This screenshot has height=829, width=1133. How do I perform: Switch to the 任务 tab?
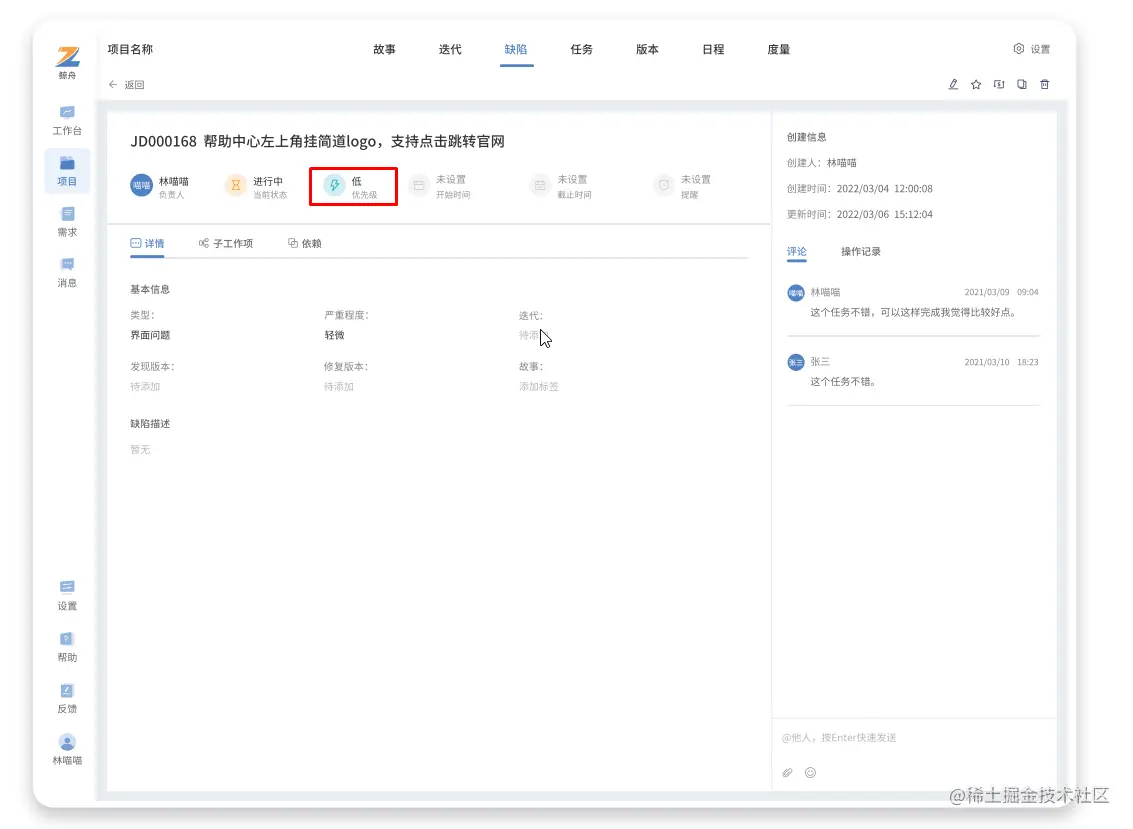coord(581,48)
